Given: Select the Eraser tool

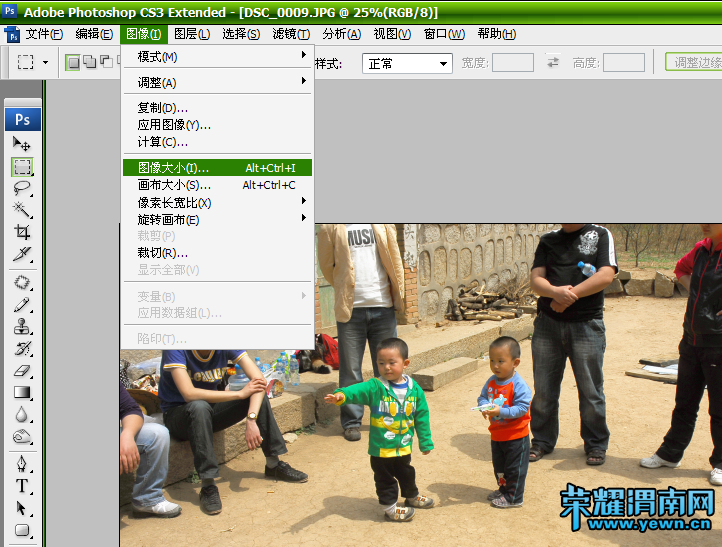Looking at the screenshot, I should (x=22, y=370).
